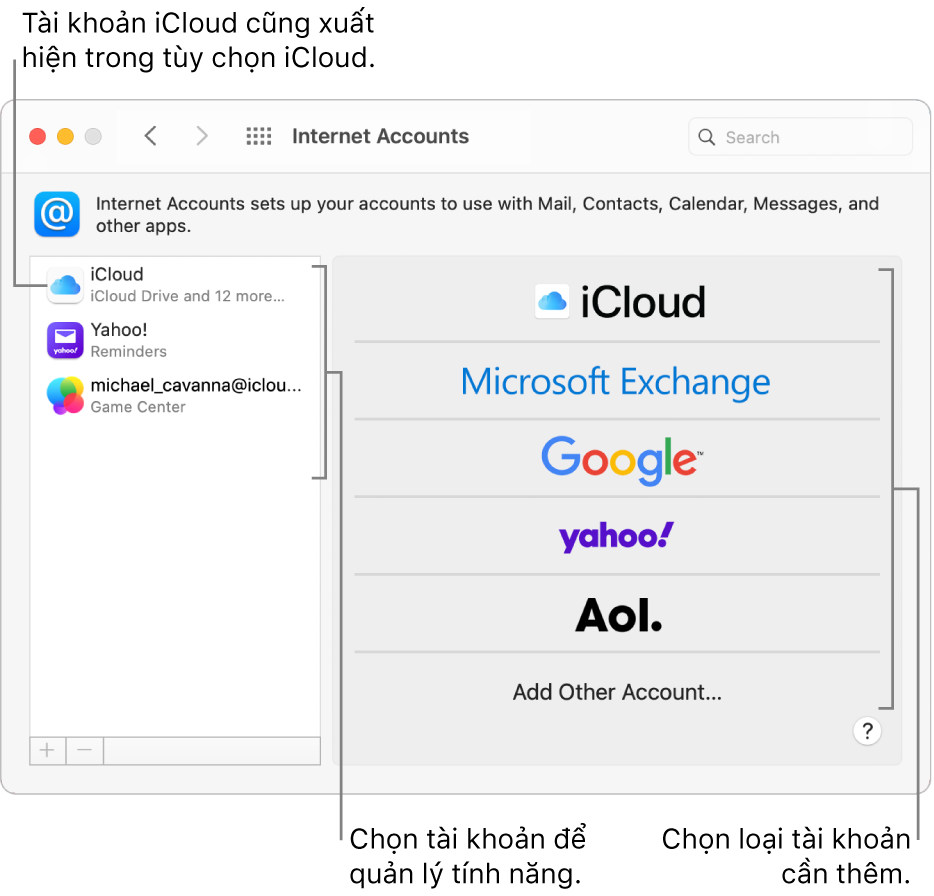Close the Internet Accounts window

point(38,136)
